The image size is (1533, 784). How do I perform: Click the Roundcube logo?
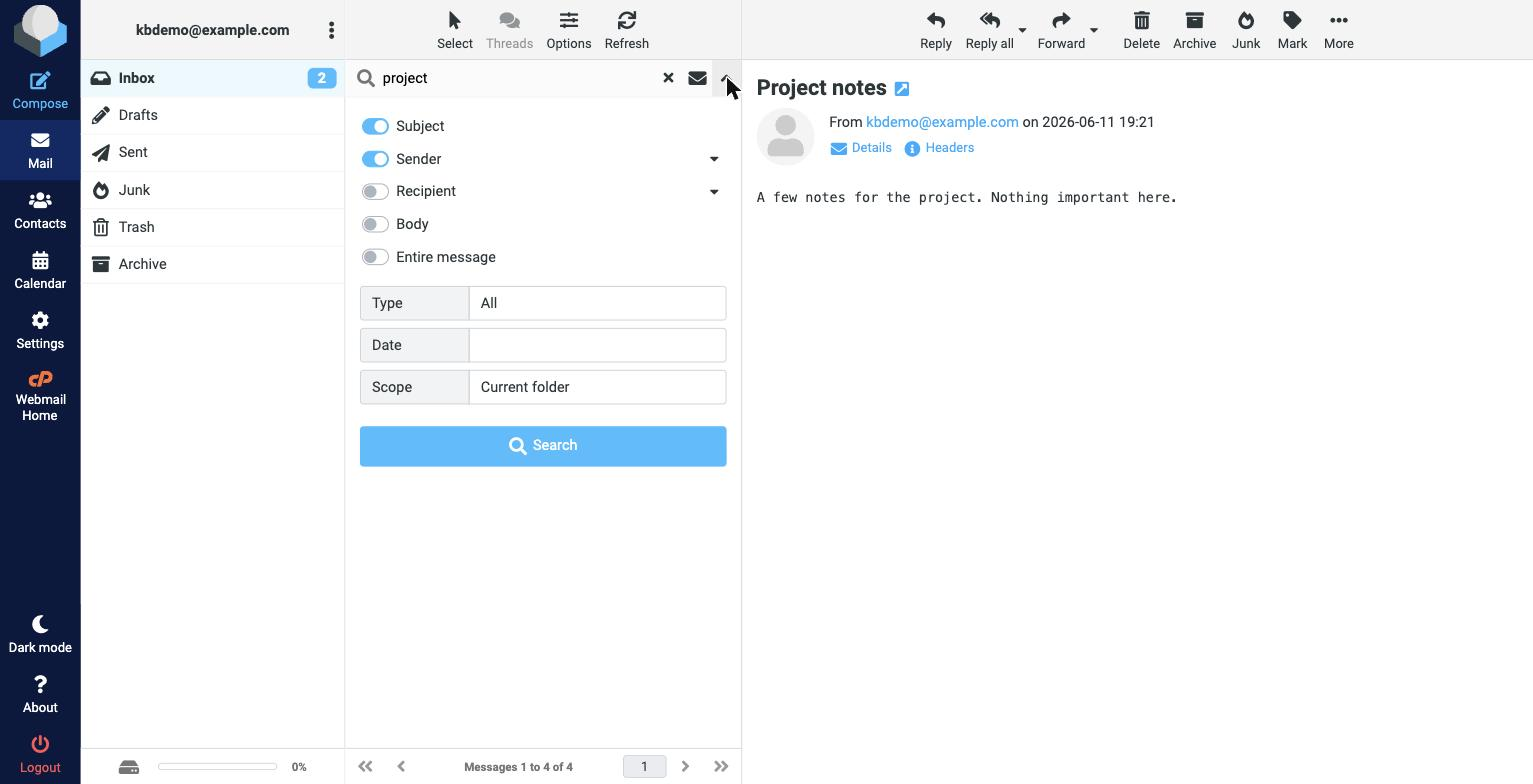tap(40, 30)
